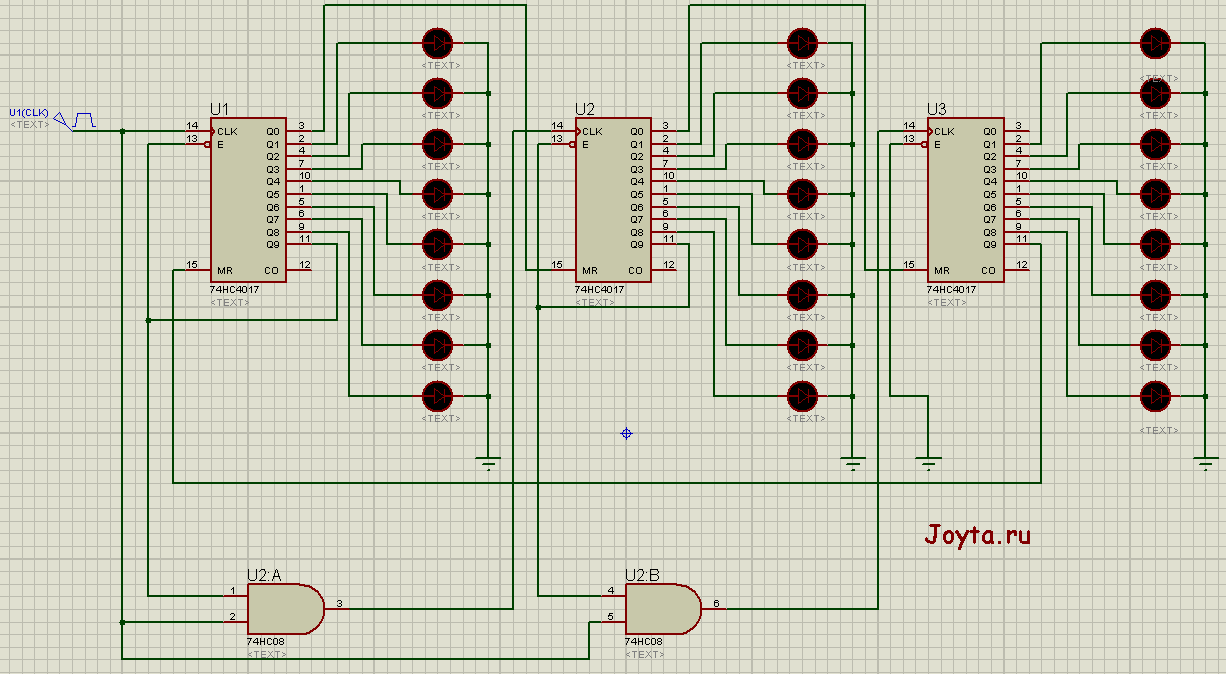The width and height of the screenshot is (1226, 674).
Task: Select the bottom LED right of U3
Action: pyautogui.click(x=1156, y=397)
